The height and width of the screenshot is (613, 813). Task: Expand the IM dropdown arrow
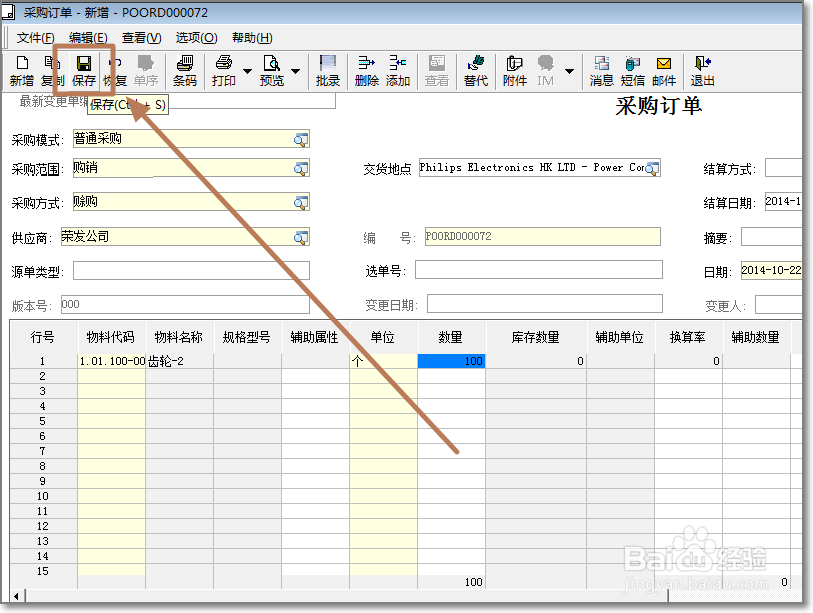click(569, 71)
